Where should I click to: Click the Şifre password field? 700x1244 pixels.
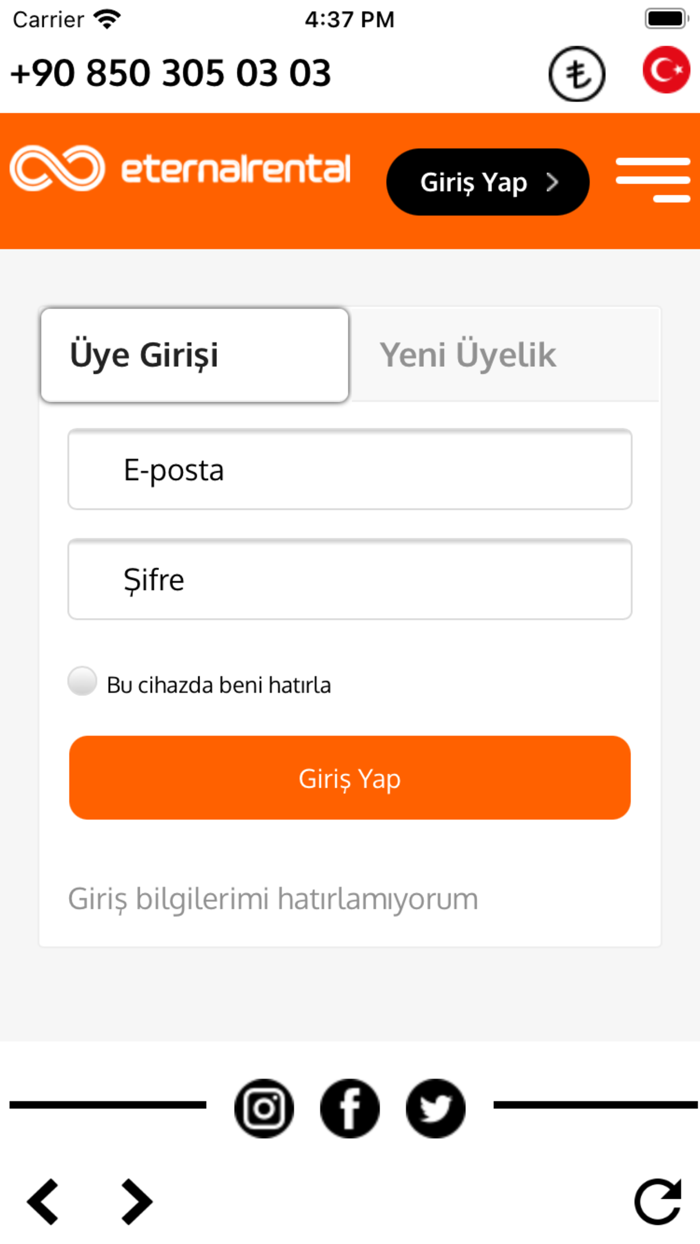[349, 579]
